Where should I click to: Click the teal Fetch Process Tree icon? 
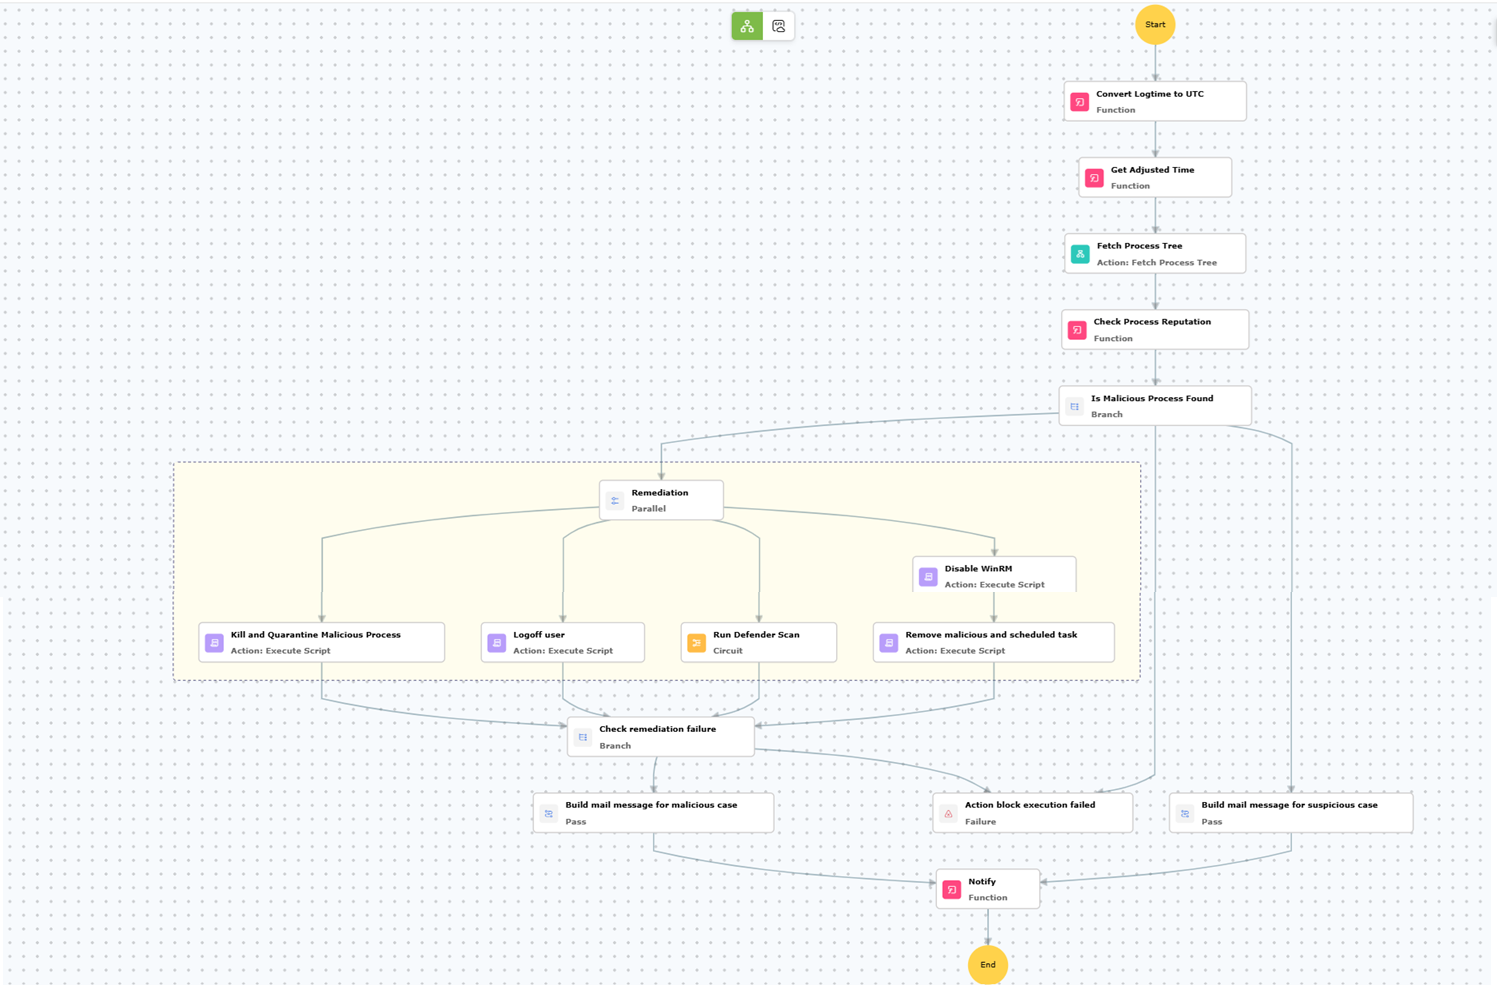click(1080, 254)
